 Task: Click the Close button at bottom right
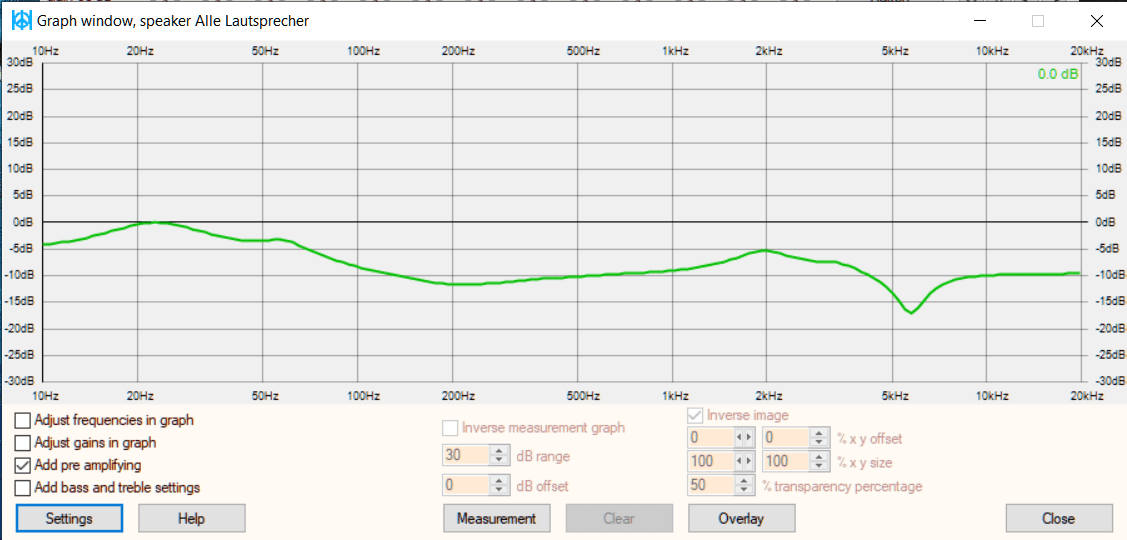click(1059, 518)
